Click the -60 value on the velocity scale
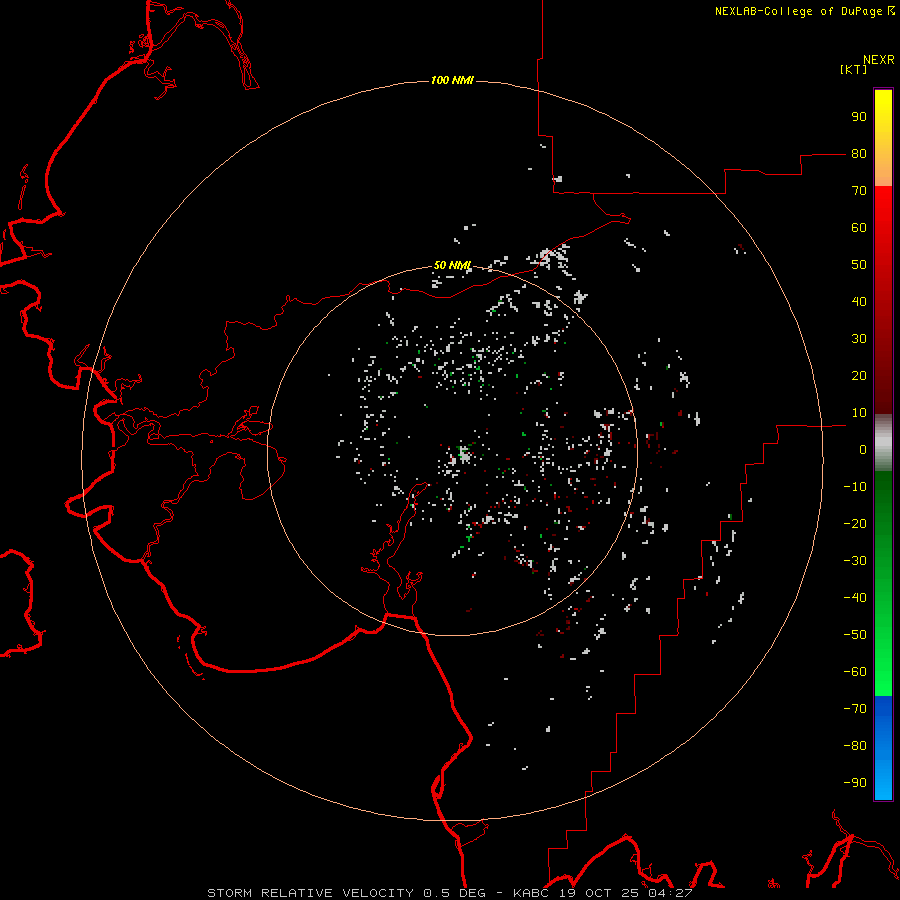The image size is (900, 900). (855, 672)
